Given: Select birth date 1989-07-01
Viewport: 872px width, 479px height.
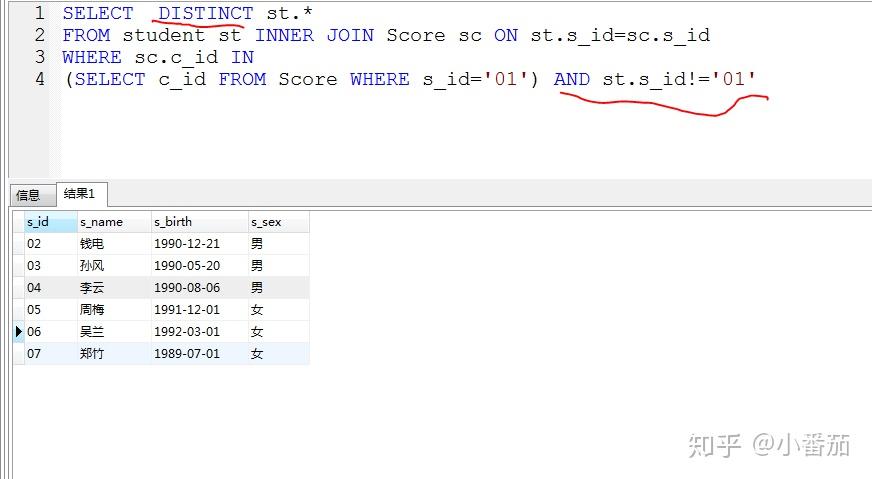Looking at the screenshot, I should (x=200, y=353).
